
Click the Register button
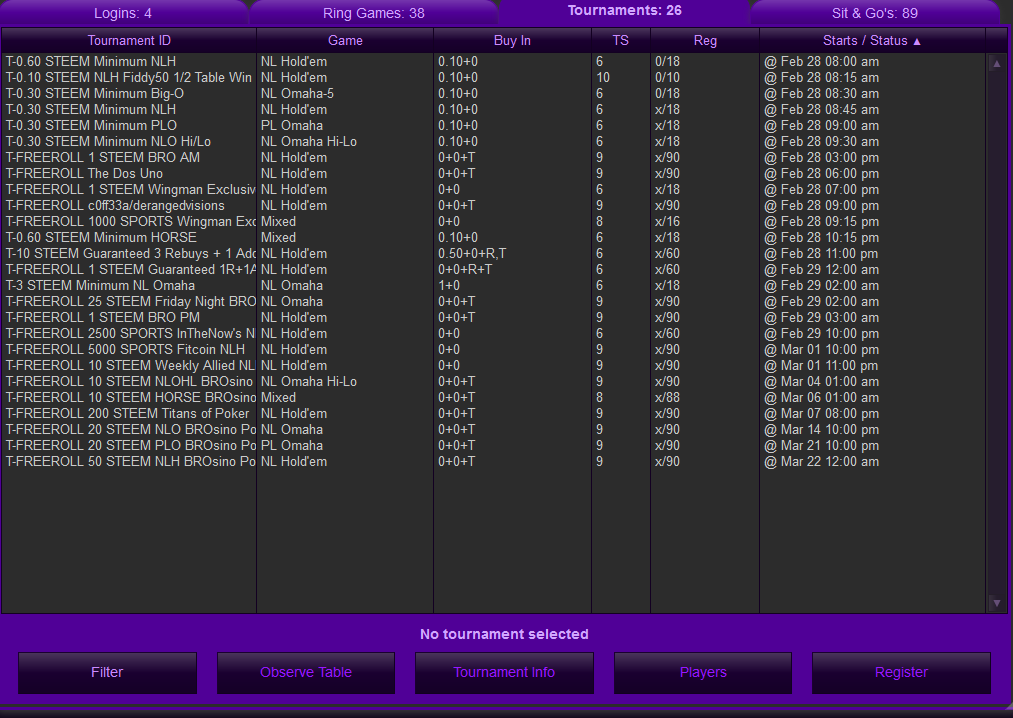pos(901,672)
